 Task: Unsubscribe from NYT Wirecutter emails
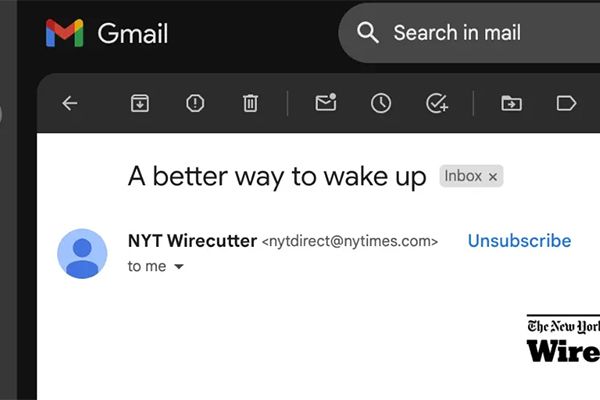519,241
